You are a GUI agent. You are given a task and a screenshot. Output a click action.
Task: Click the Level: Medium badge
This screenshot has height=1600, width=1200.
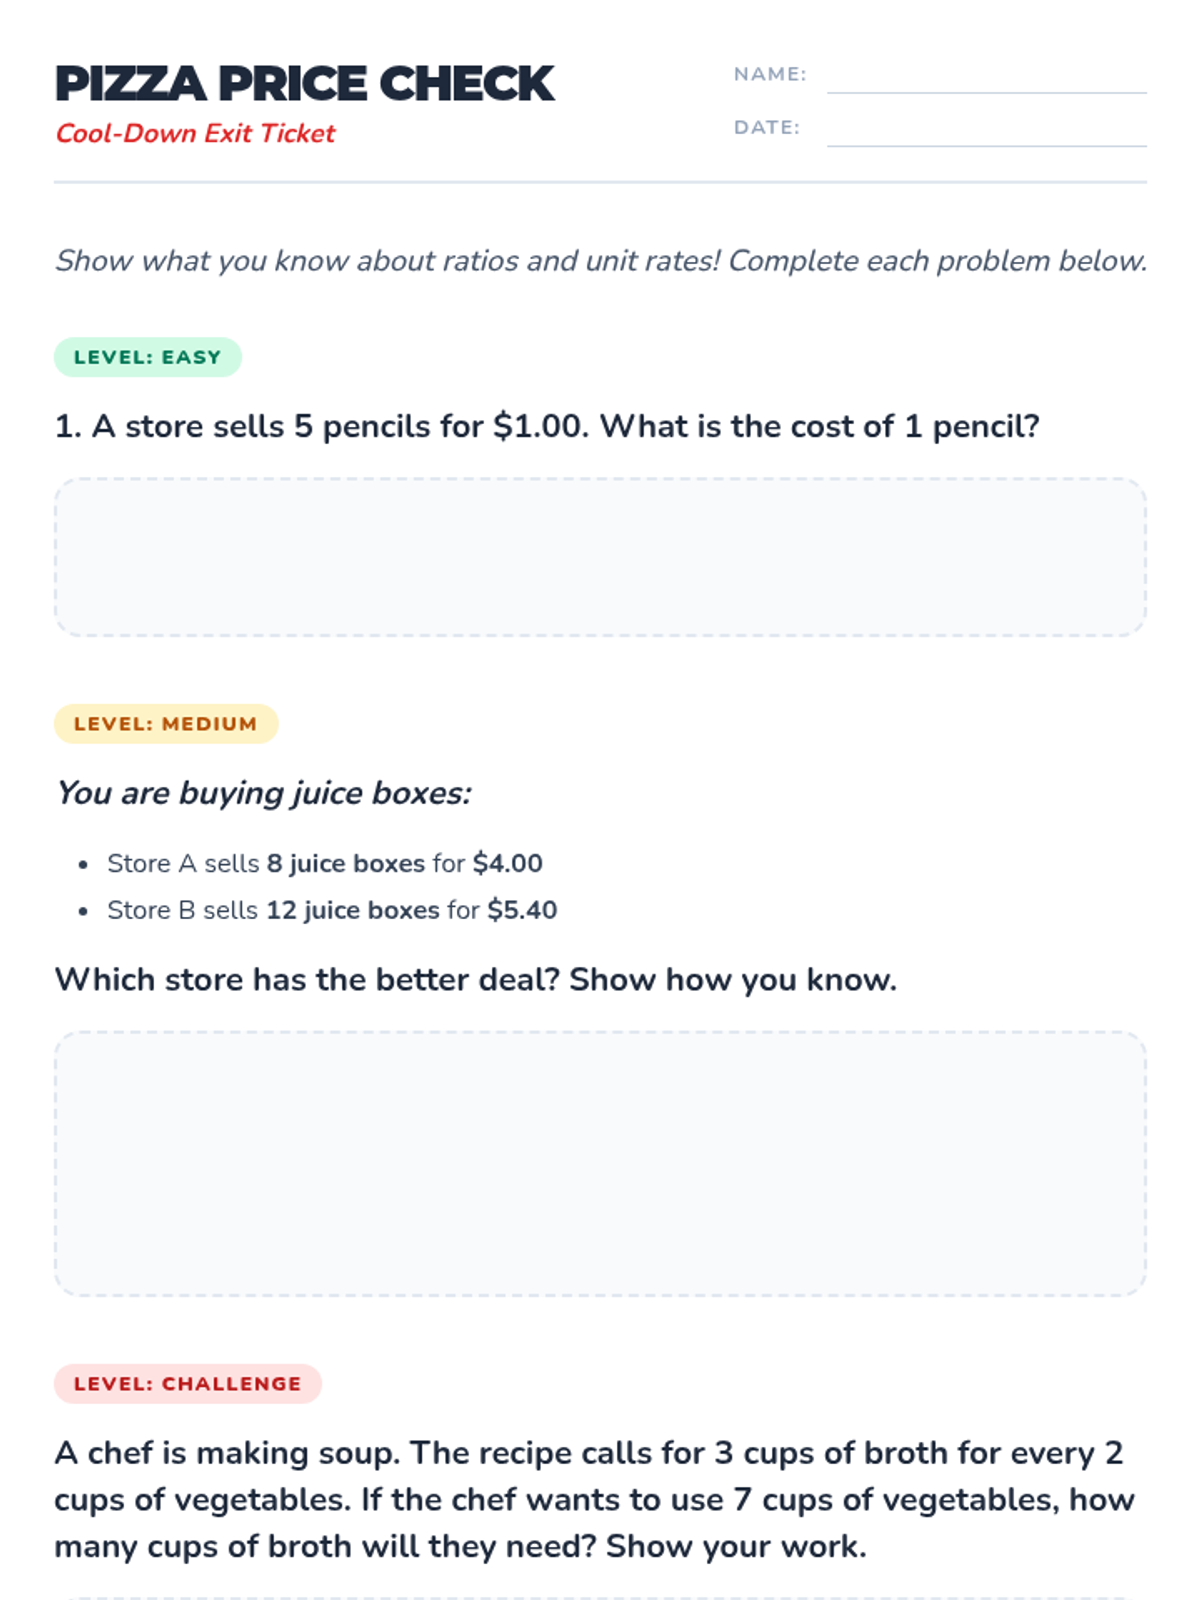(166, 724)
